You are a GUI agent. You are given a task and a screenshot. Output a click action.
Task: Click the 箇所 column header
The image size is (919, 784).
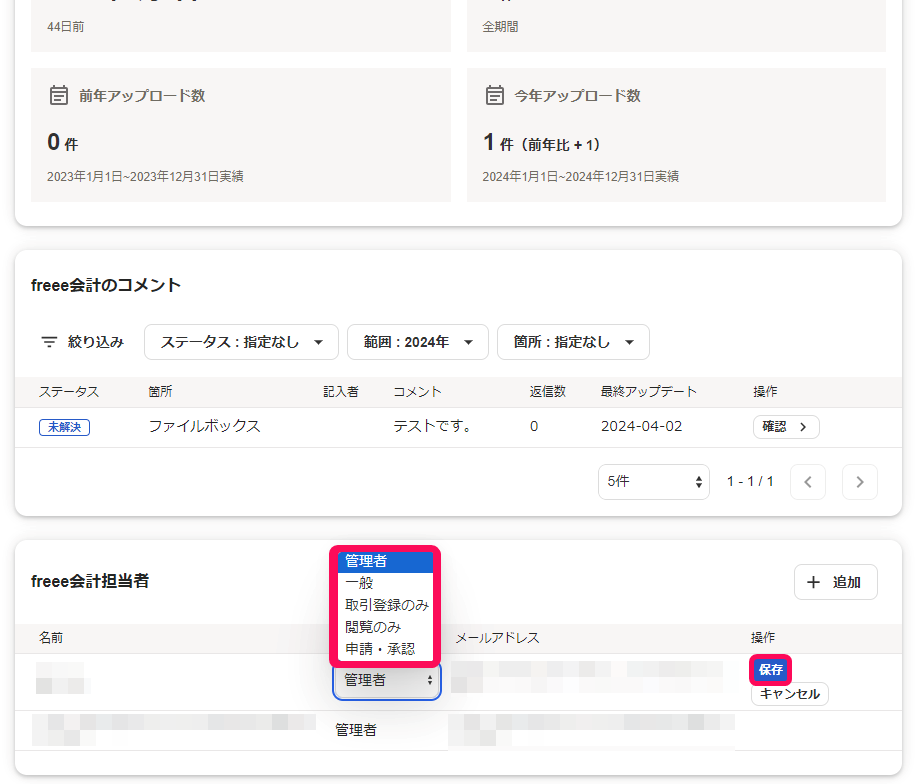click(x=160, y=391)
